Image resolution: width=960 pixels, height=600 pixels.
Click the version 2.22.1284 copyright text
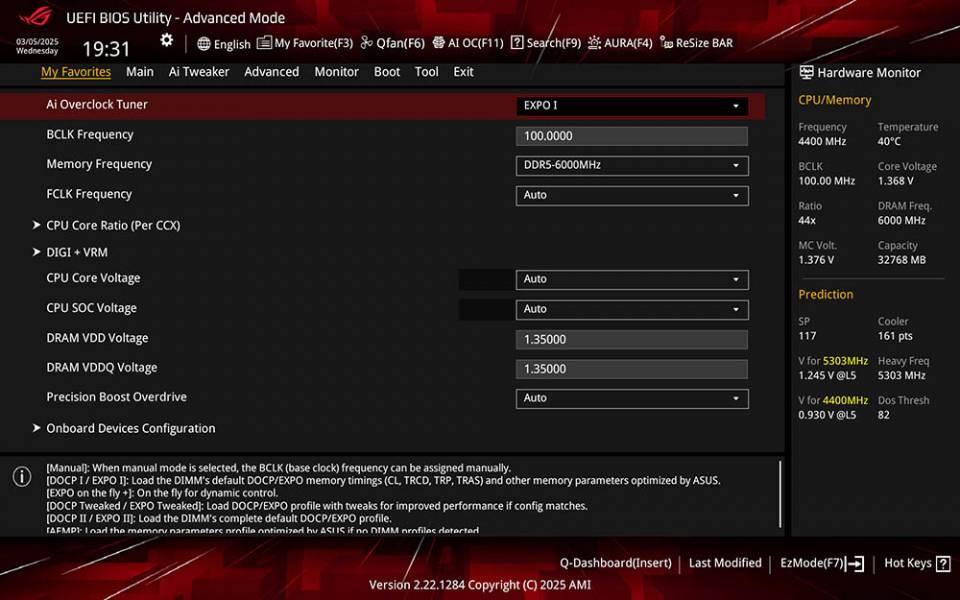(480, 585)
